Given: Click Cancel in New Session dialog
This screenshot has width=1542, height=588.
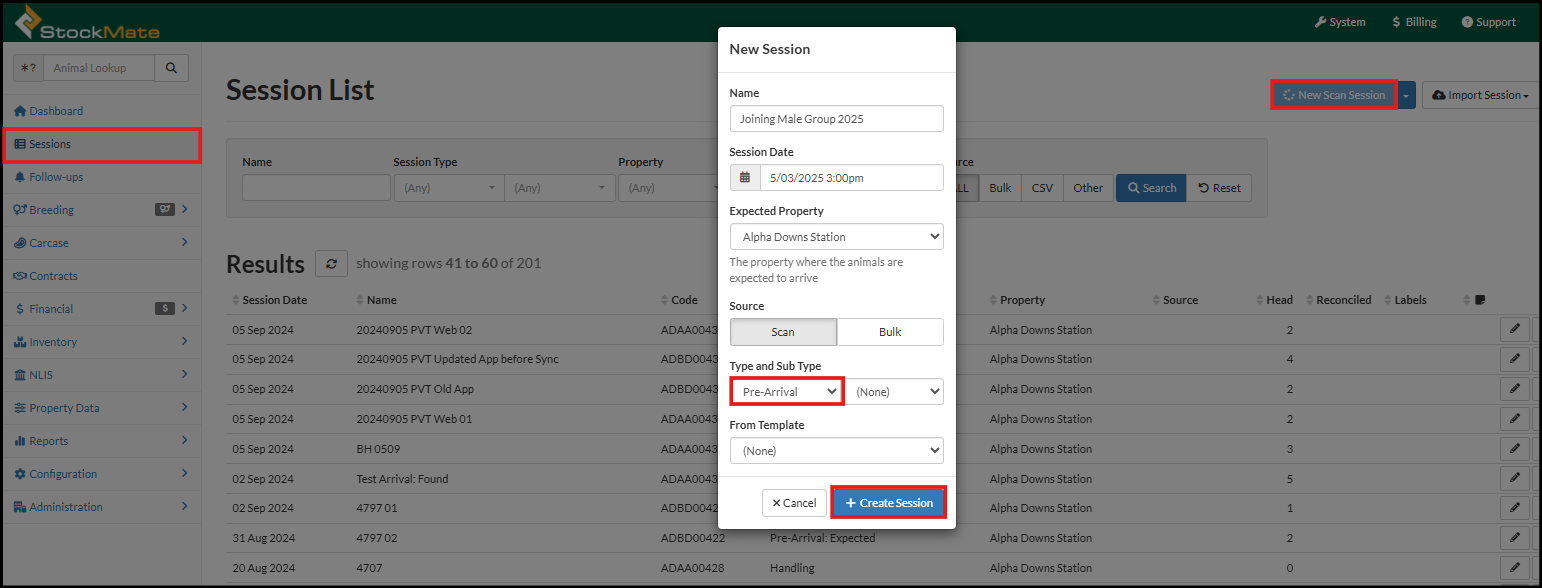Looking at the screenshot, I should (x=794, y=503).
